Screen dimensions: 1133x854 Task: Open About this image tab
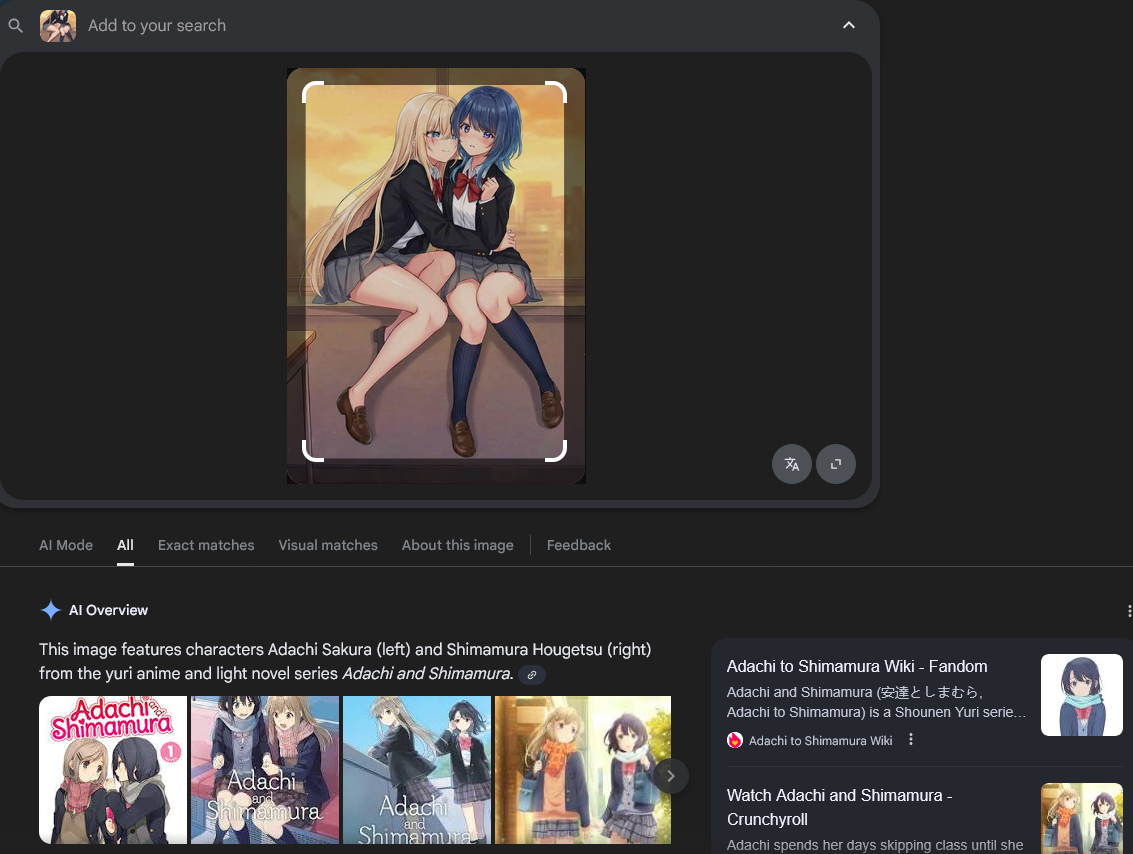[x=457, y=545]
